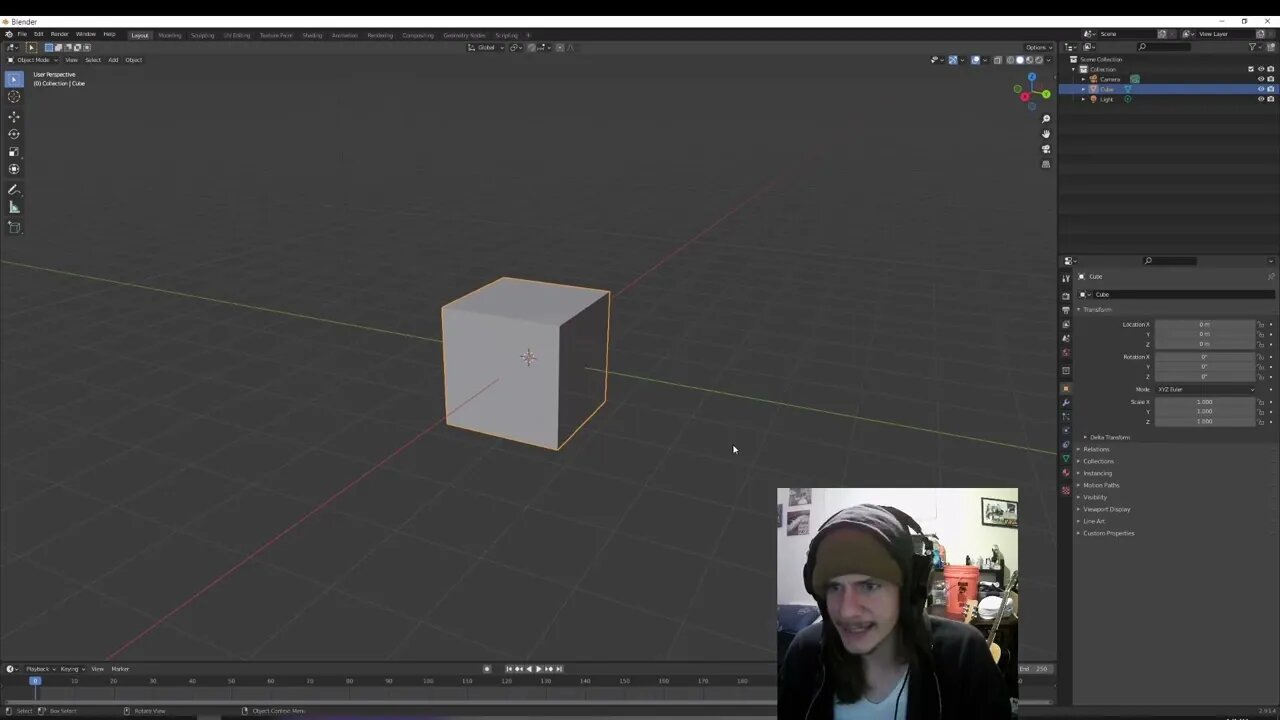Open the Object Mode dropdown
The image size is (1280, 720).
click(33, 60)
